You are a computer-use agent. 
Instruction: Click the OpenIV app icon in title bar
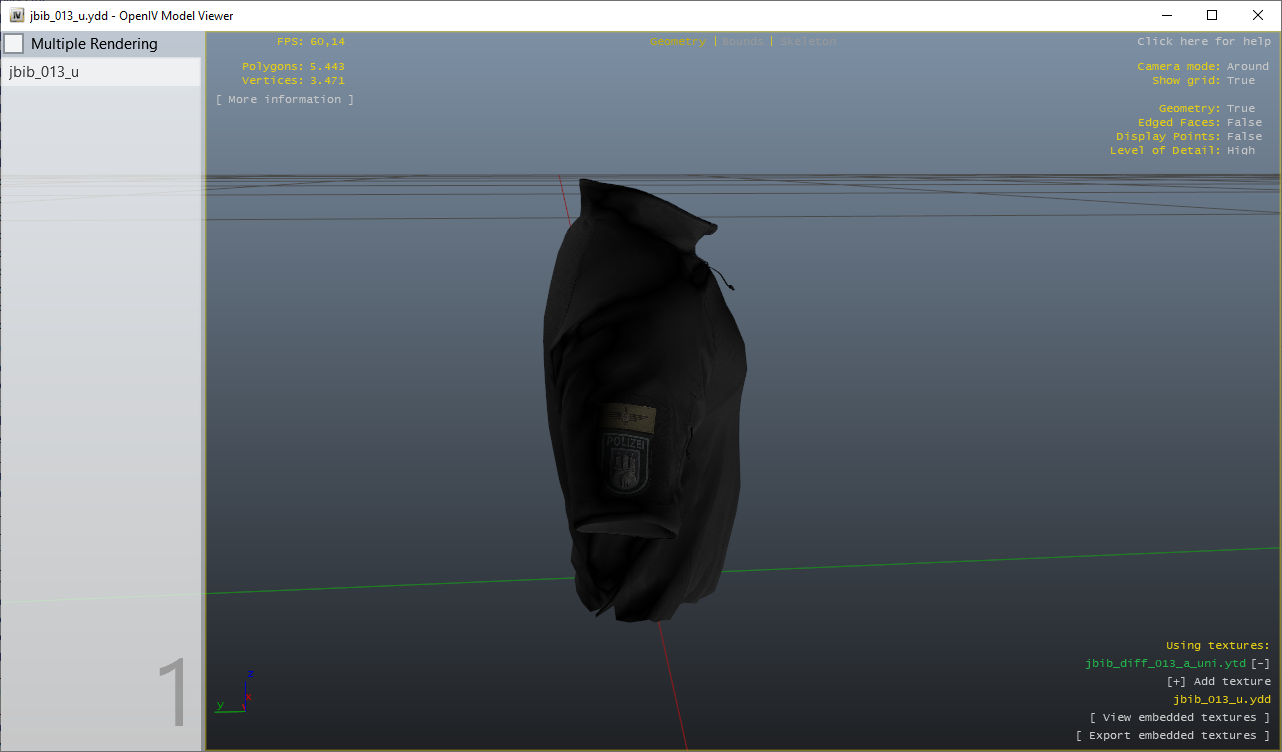click(17, 16)
